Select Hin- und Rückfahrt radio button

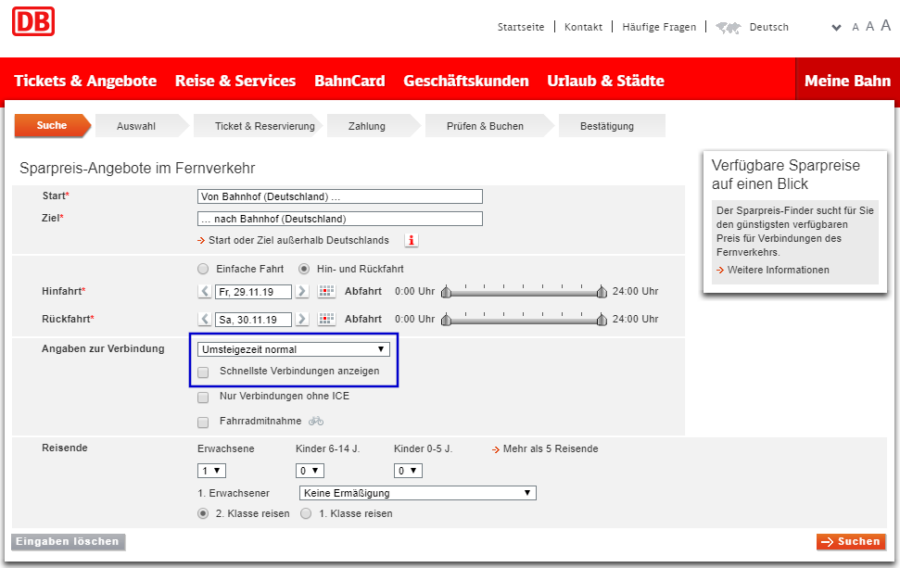click(x=304, y=269)
